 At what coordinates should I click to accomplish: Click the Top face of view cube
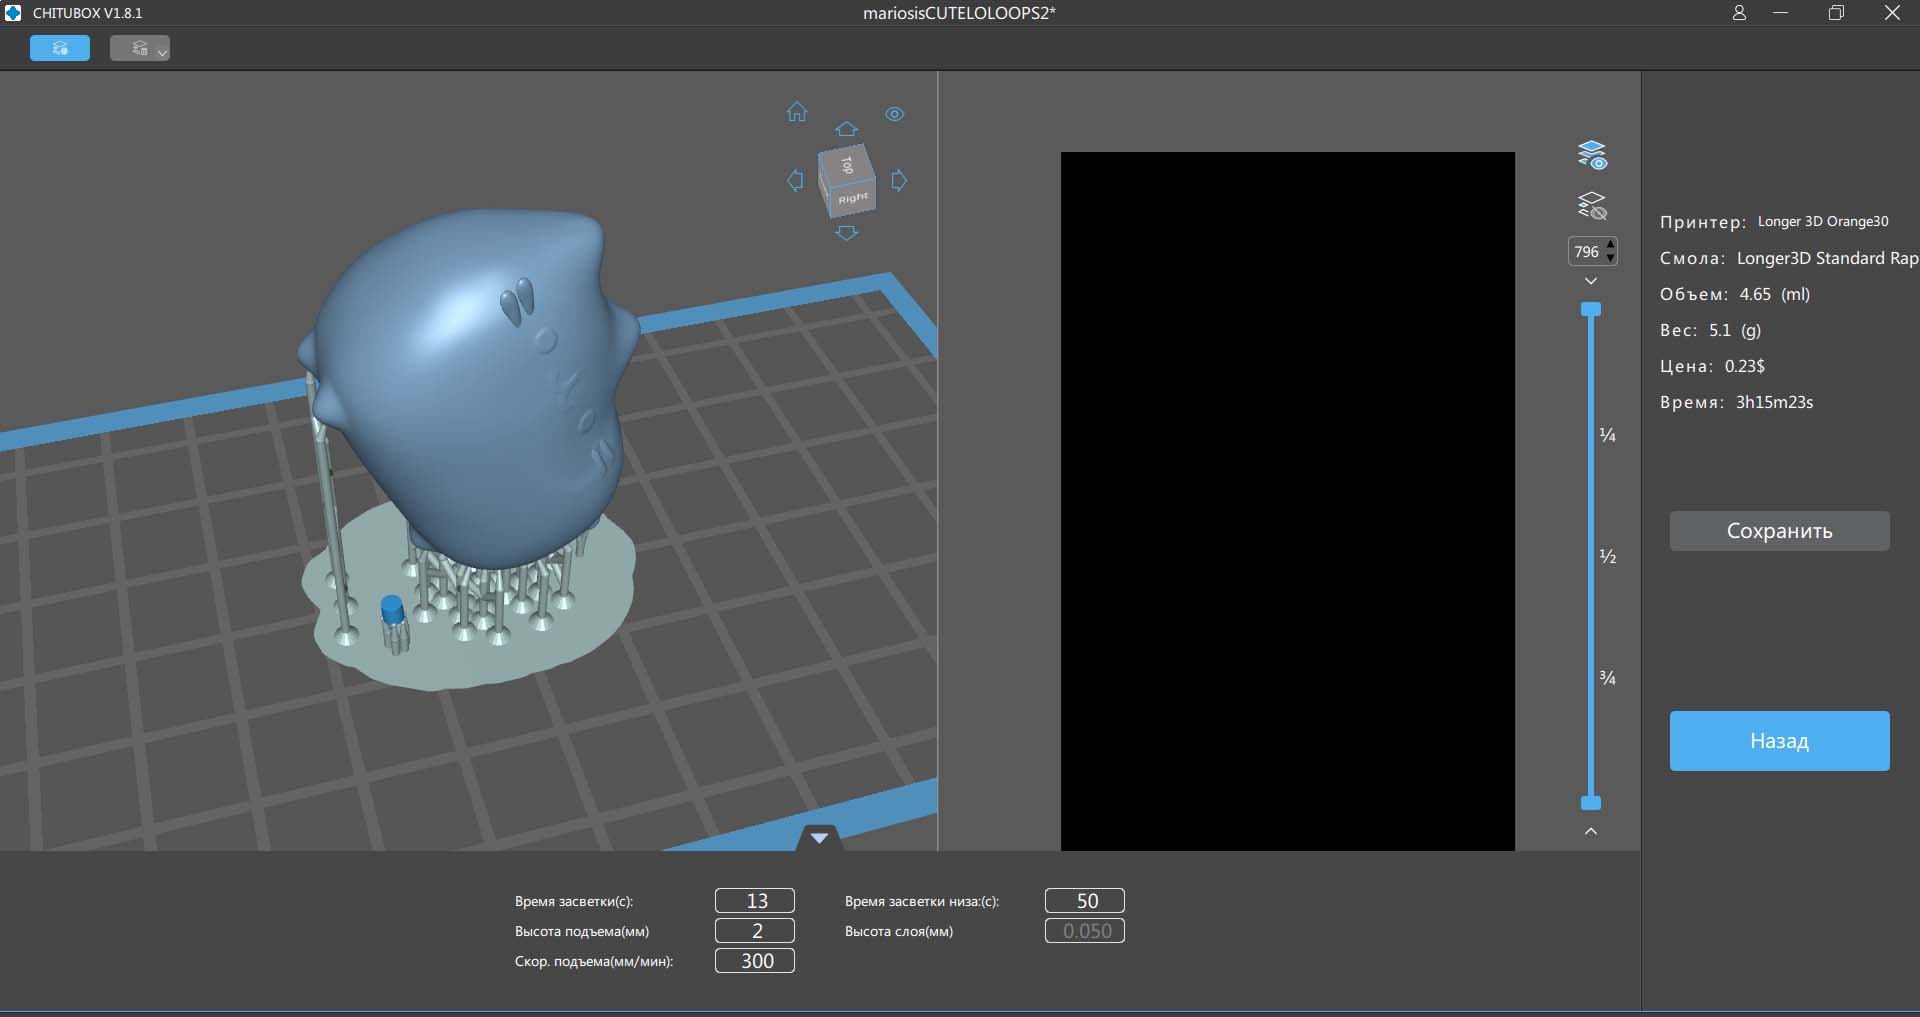pos(847,165)
